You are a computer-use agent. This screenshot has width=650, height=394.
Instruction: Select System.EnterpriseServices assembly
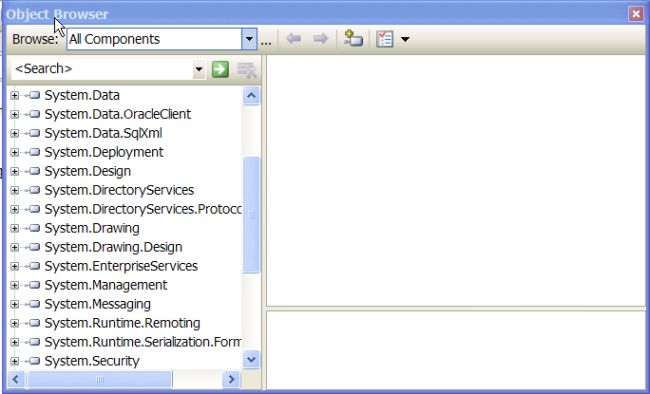click(x=121, y=266)
